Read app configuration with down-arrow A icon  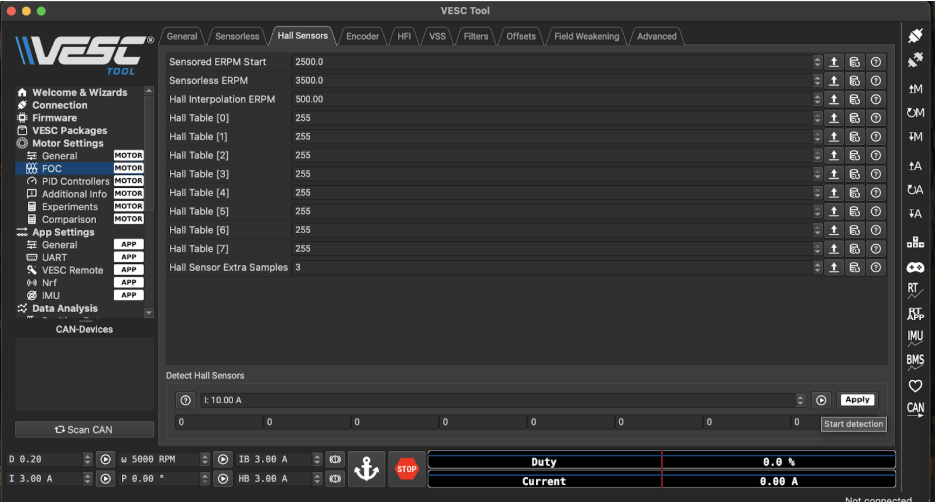pyautogui.click(x=915, y=214)
